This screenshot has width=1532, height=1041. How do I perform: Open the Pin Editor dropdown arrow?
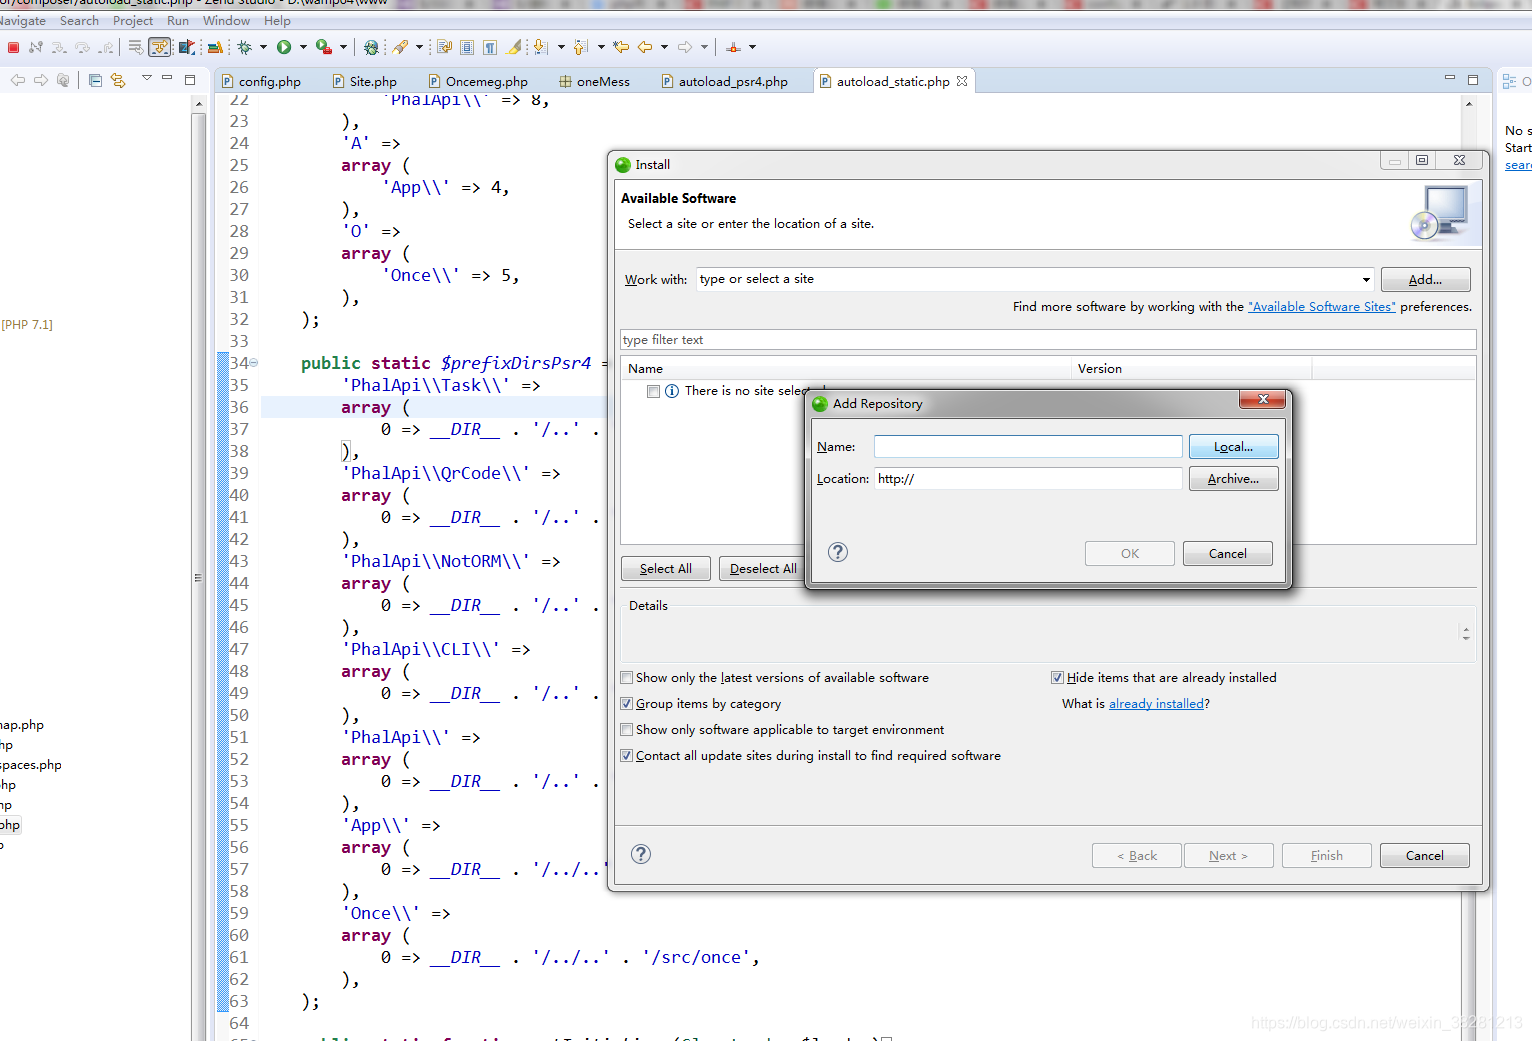[x=752, y=47]
